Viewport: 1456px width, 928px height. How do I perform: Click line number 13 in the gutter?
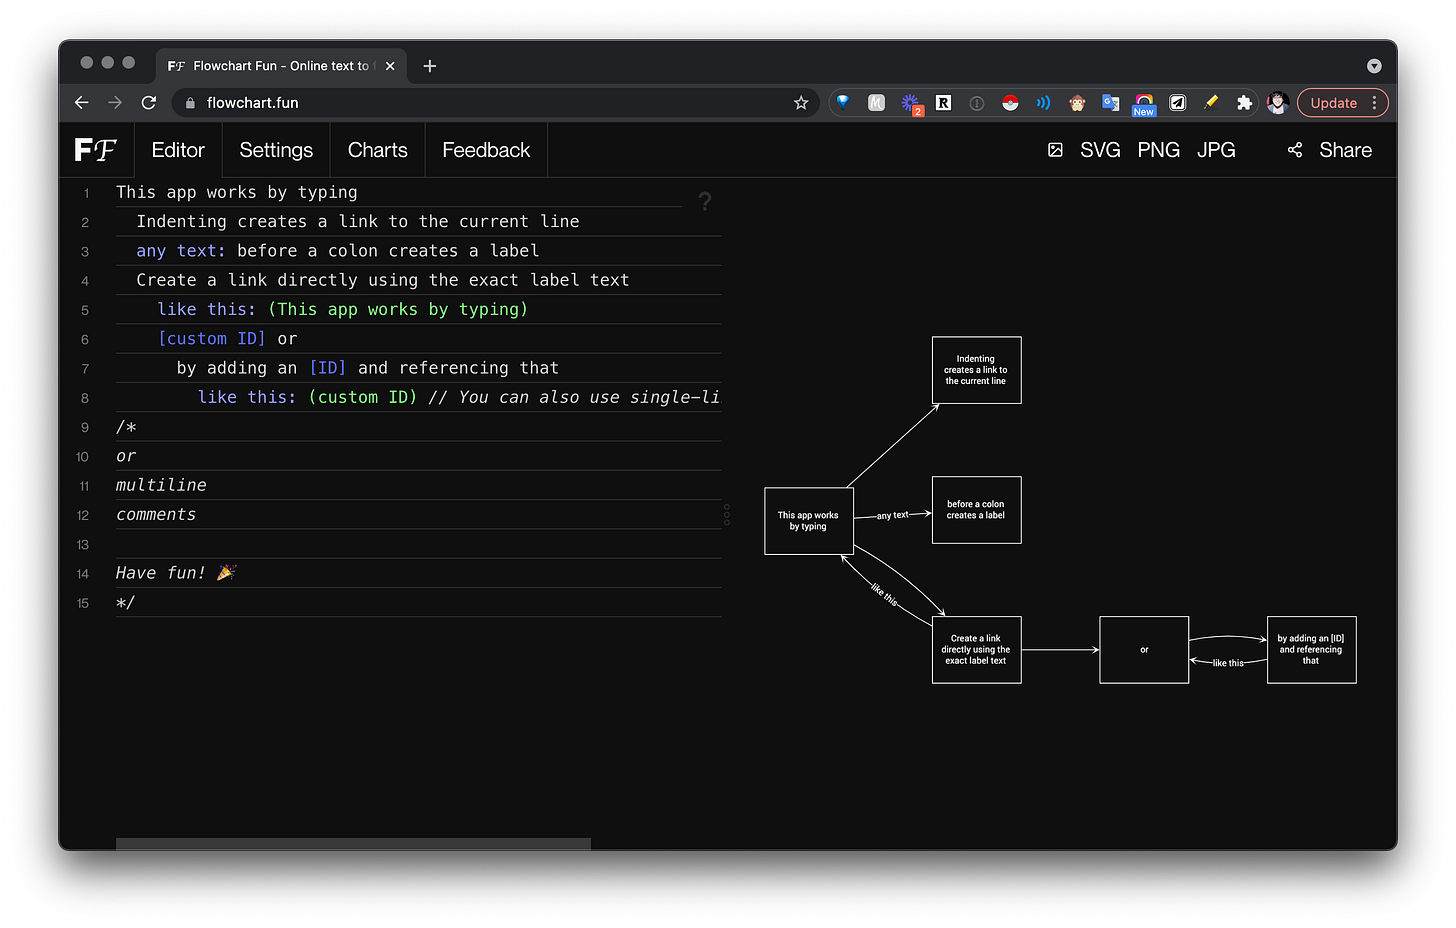[x=83, y=544]
